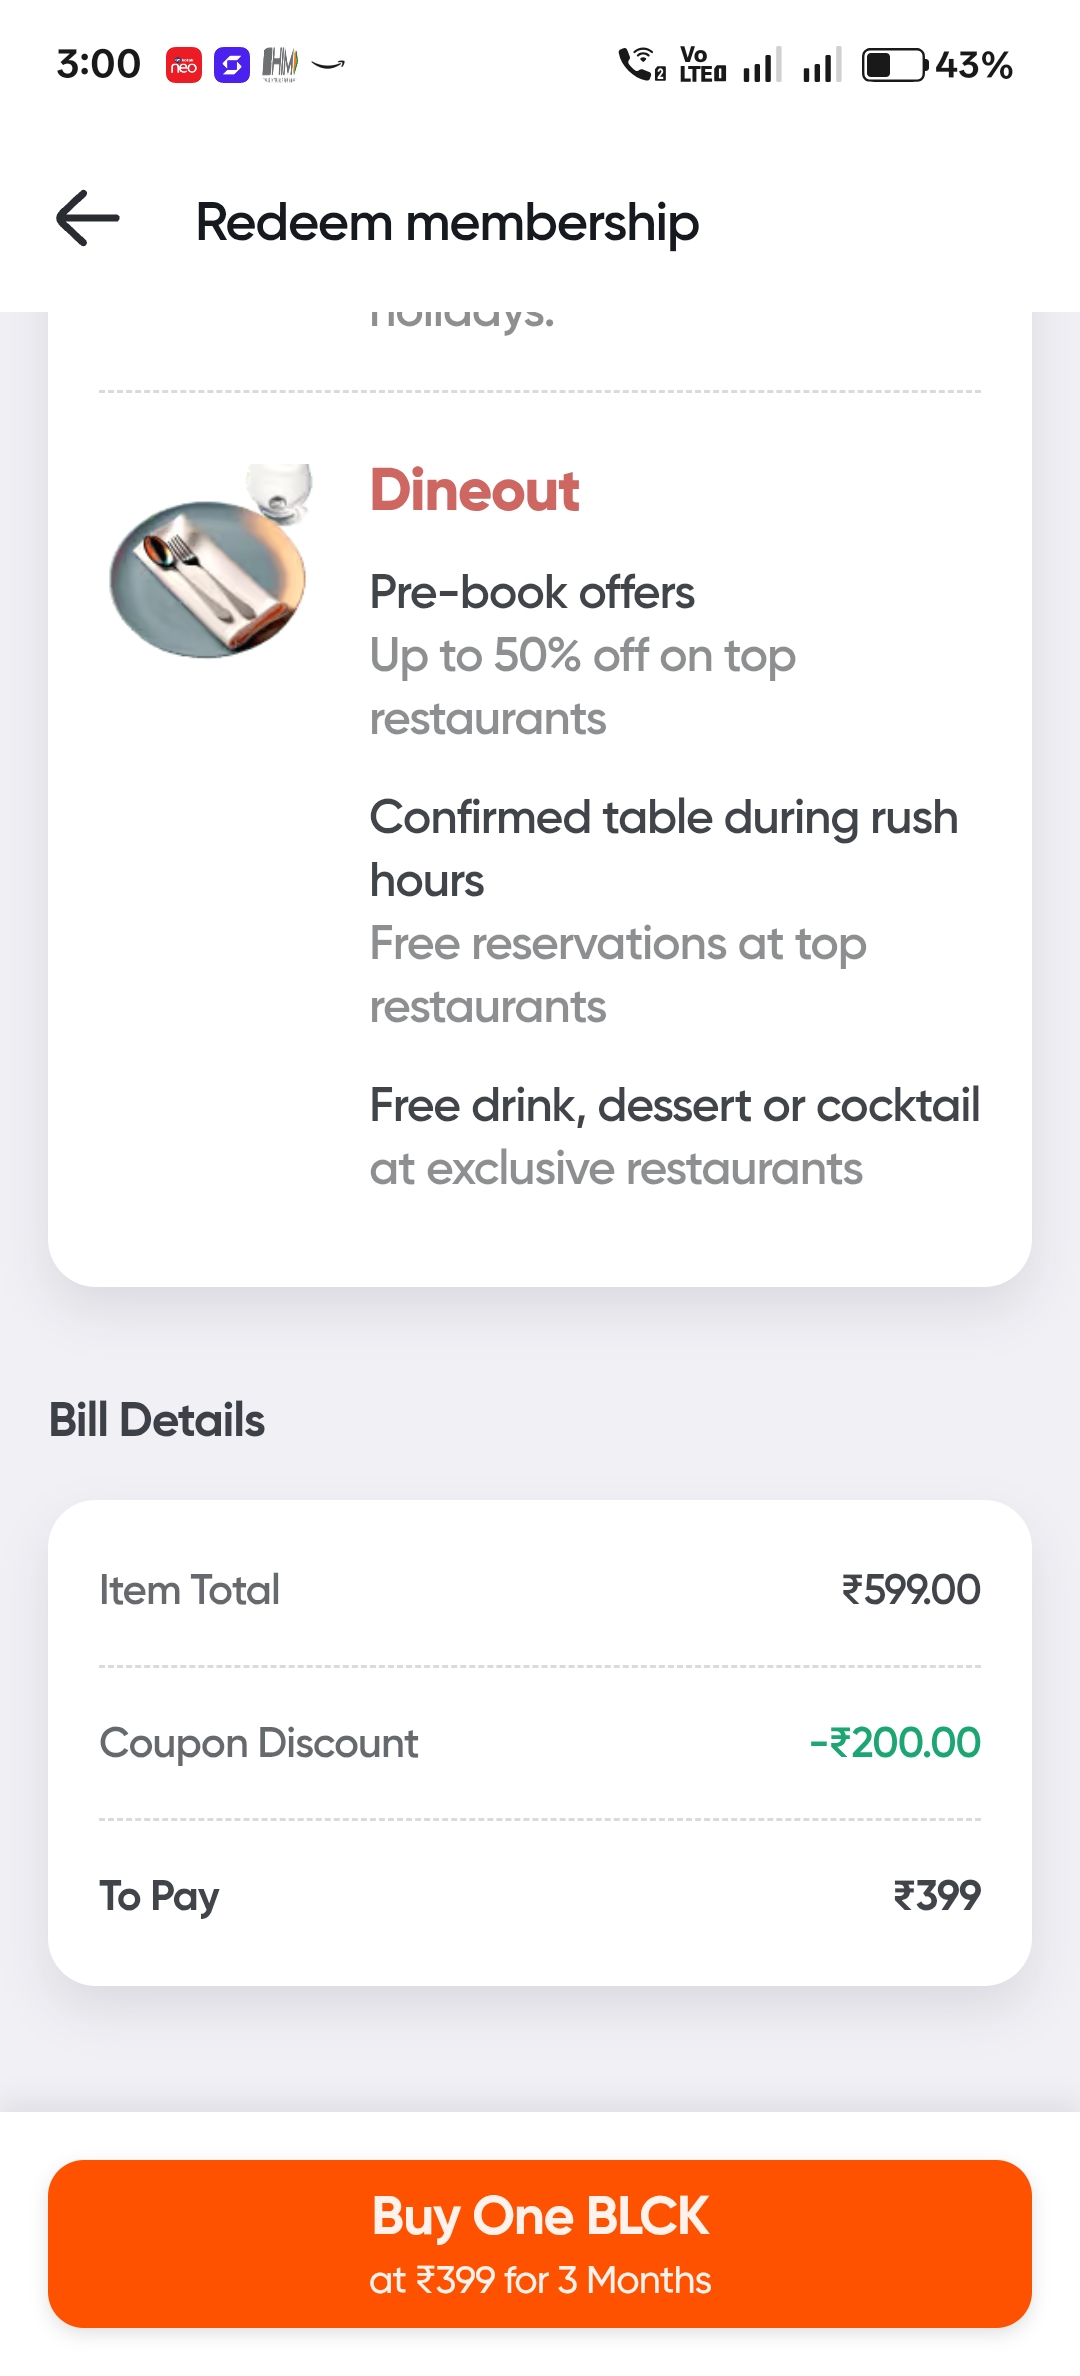Tap the HM notification icon
Viewport: 1080px width, 2376px height.
(280, 66)
